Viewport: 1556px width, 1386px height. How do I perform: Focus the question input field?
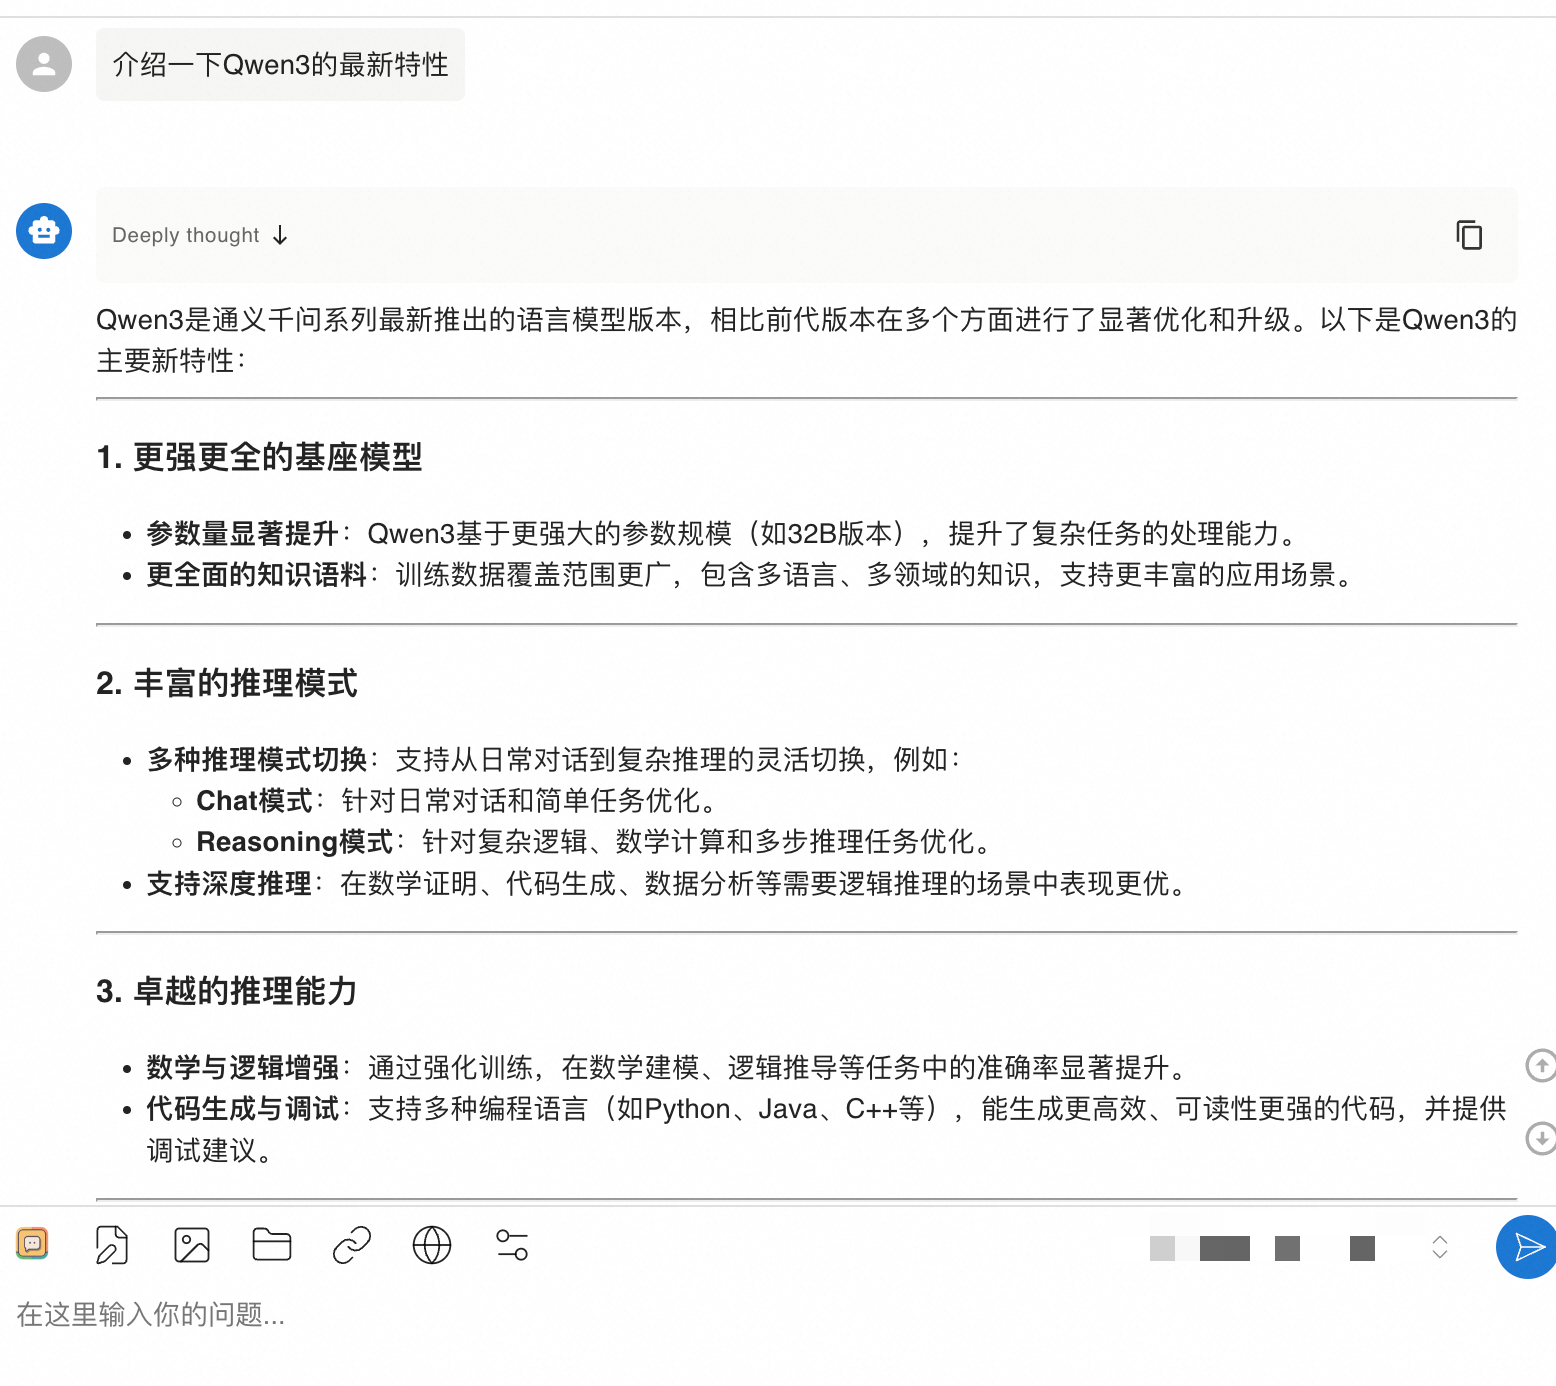pyautogui.click(x=778, y=1314)
